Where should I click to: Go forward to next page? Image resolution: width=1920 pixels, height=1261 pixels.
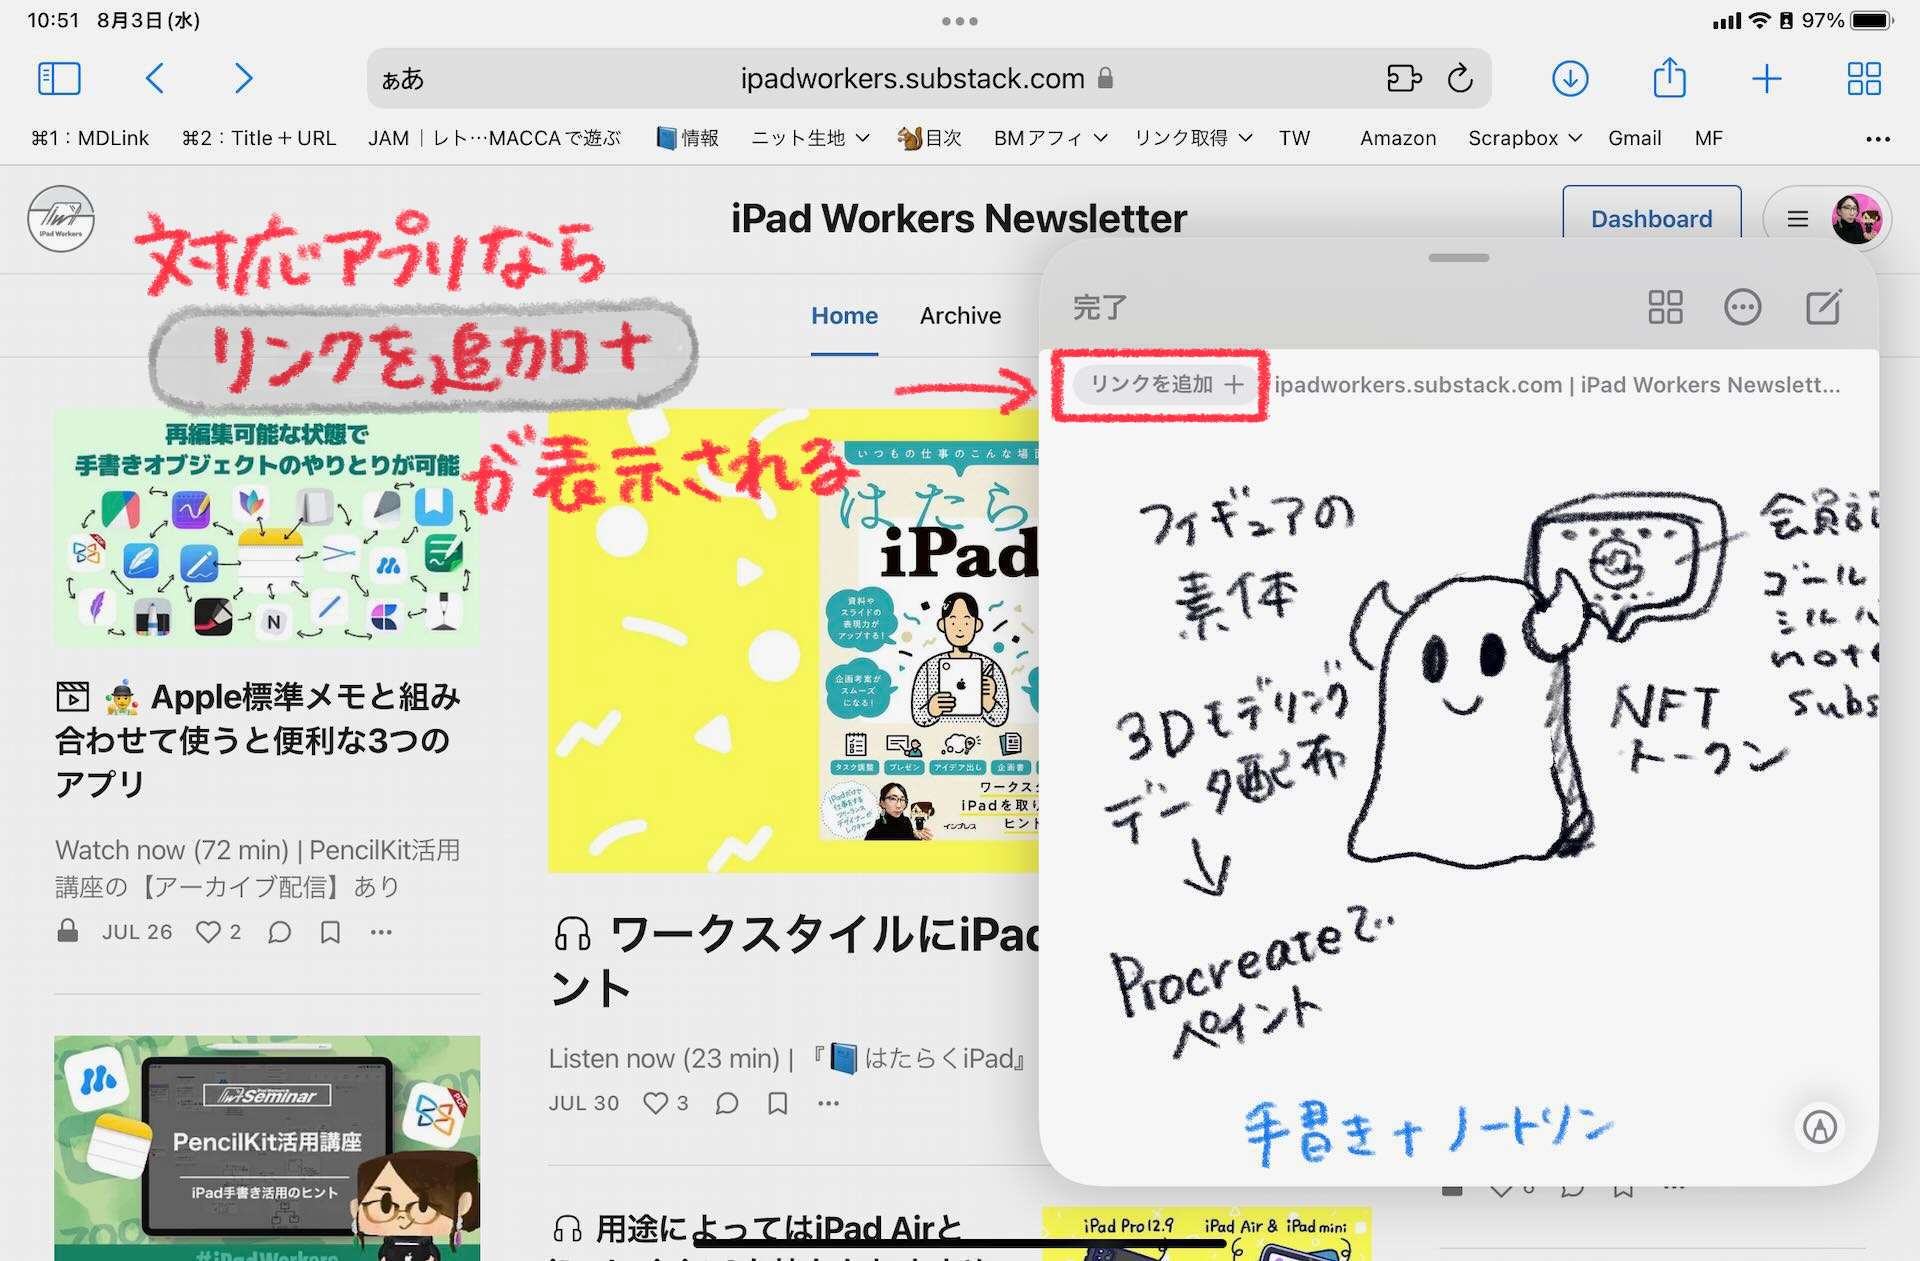tap(243, 78)
